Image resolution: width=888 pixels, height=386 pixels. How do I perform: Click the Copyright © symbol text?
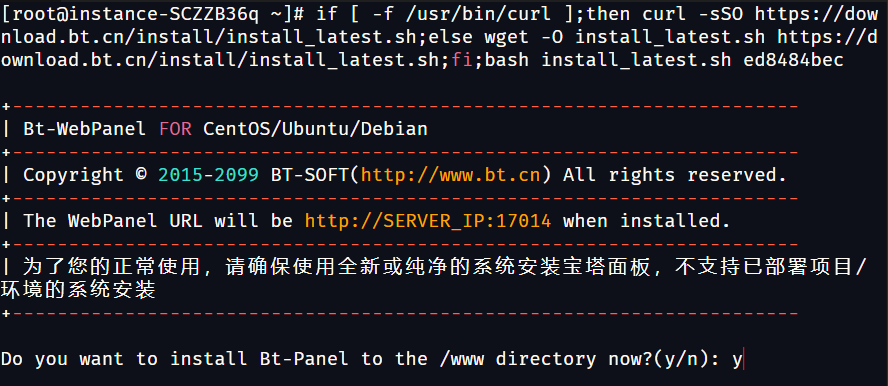pos(85,175)
